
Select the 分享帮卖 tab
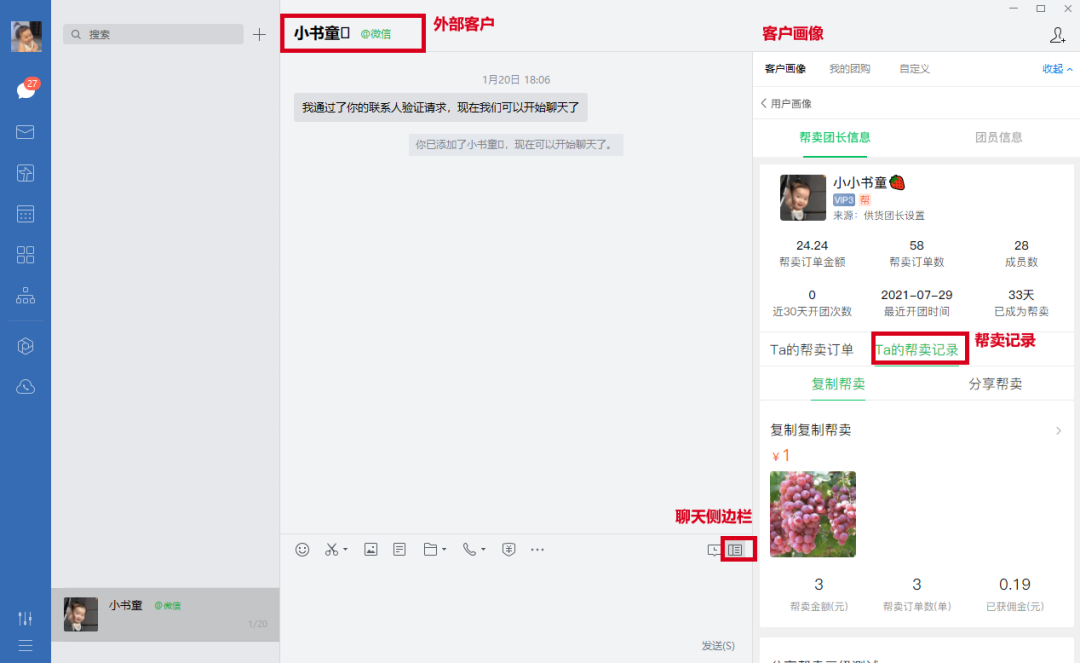pos(995,384)
